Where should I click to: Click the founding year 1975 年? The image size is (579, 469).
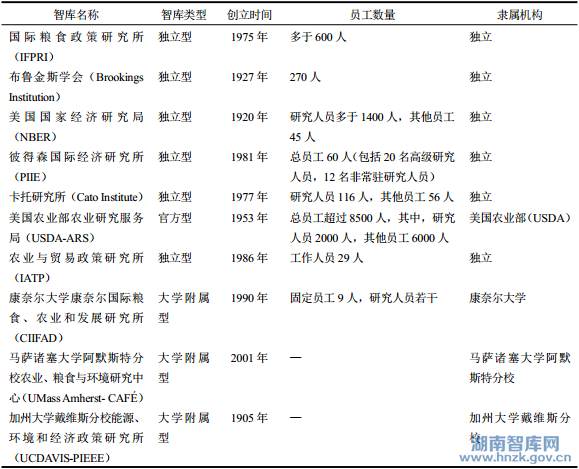click(x=249, y=37)
